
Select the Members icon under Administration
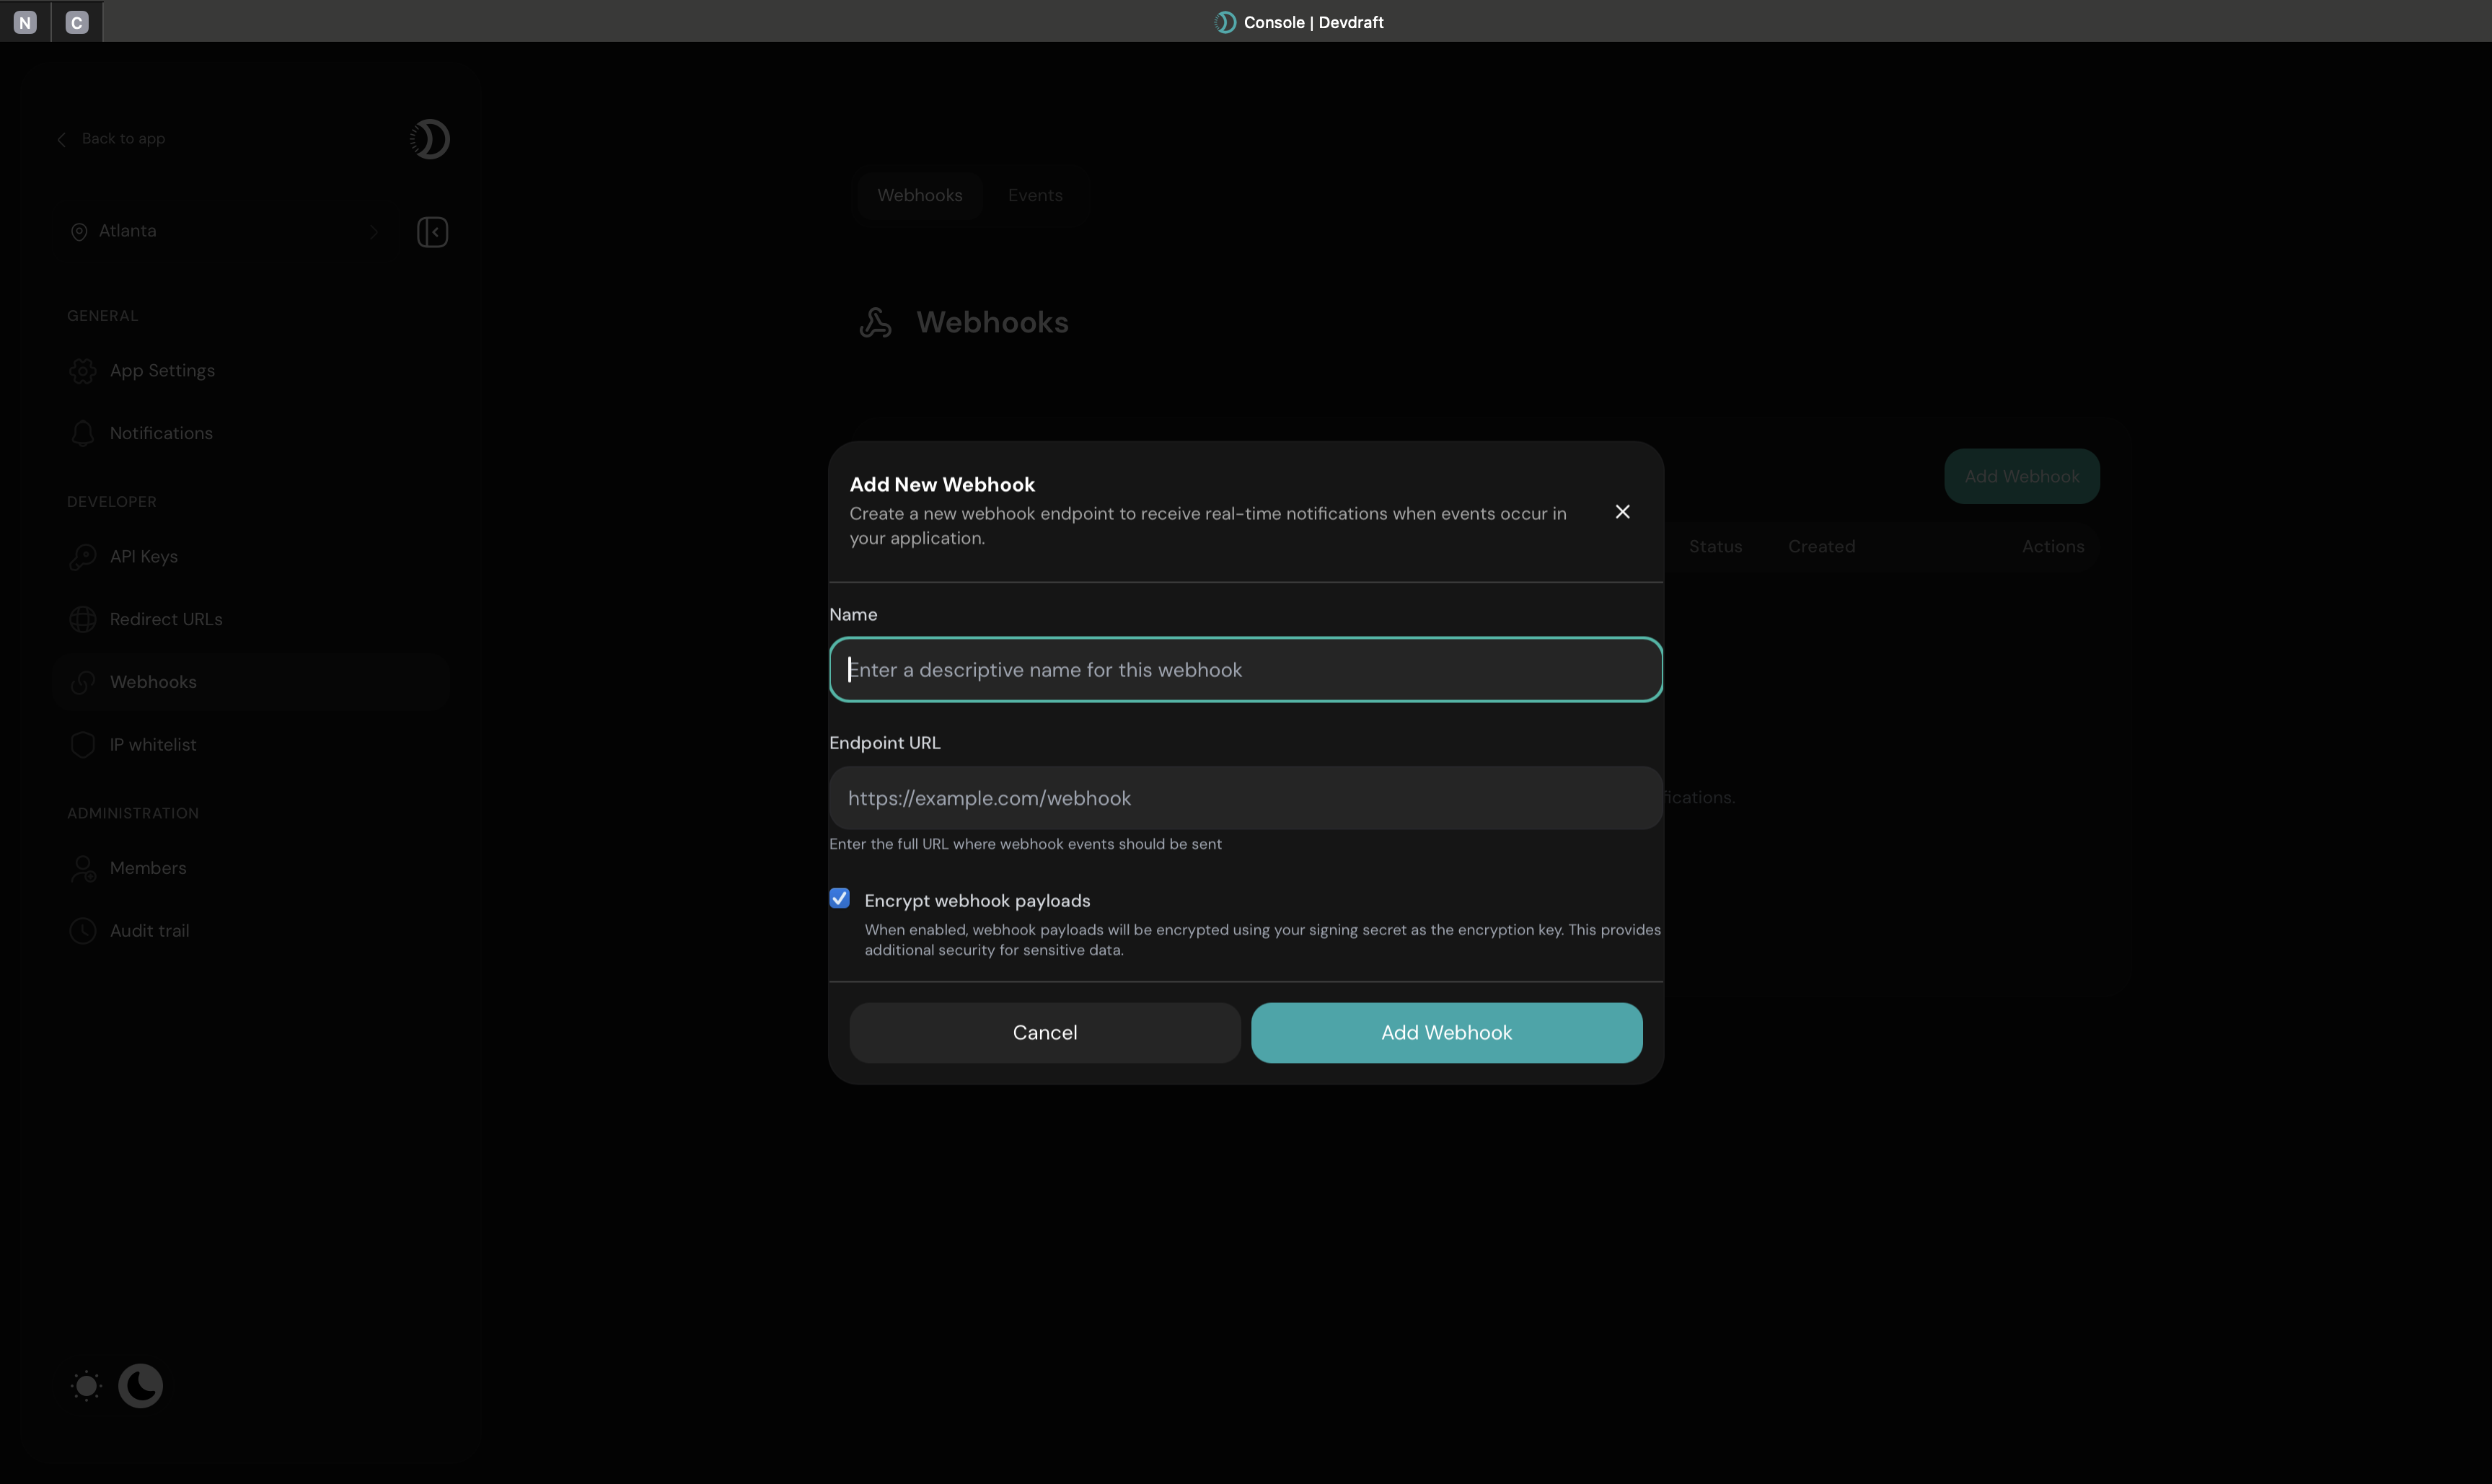(x=83, y=868)
